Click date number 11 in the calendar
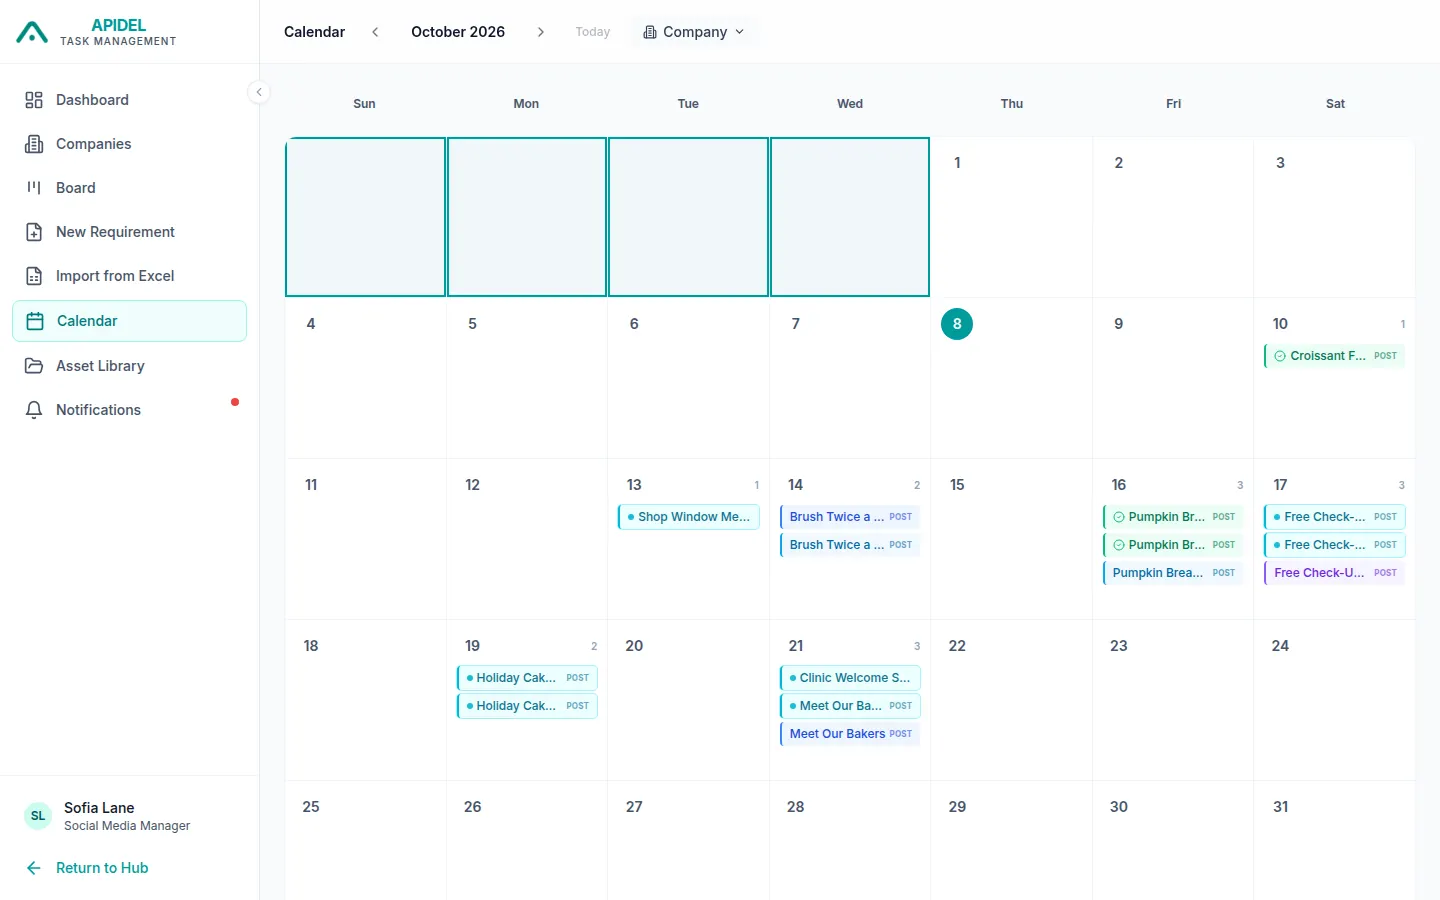The image size is (1440, 900). 311,485
